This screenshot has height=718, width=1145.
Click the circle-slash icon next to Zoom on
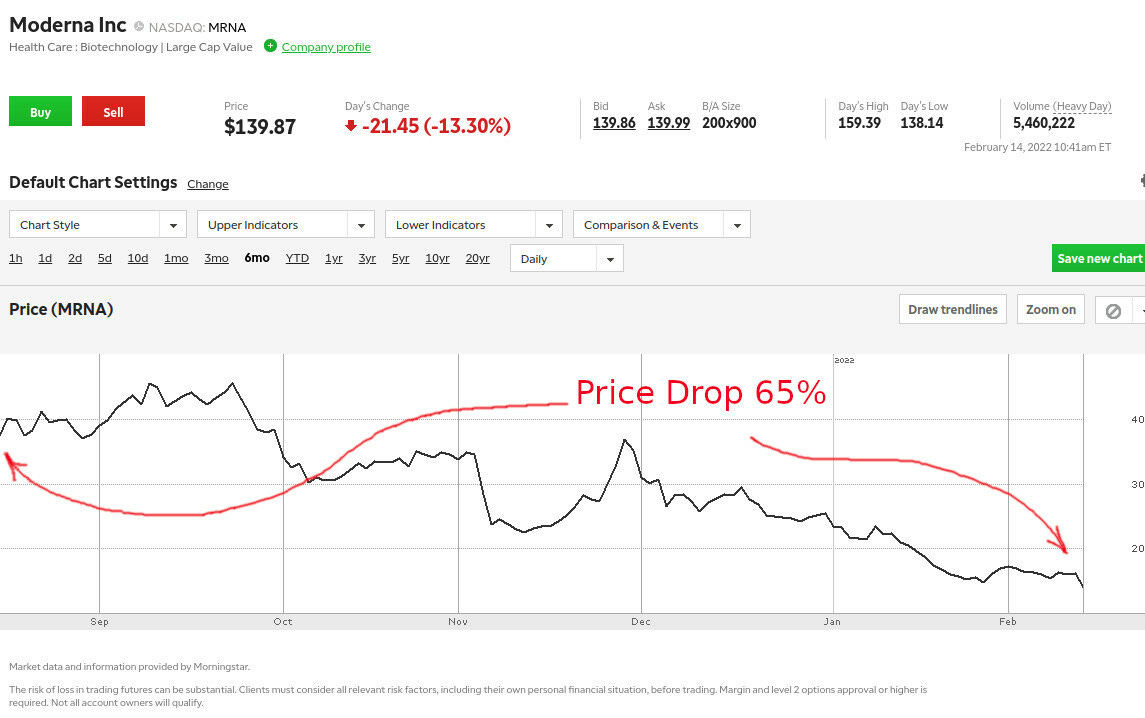1113,310
